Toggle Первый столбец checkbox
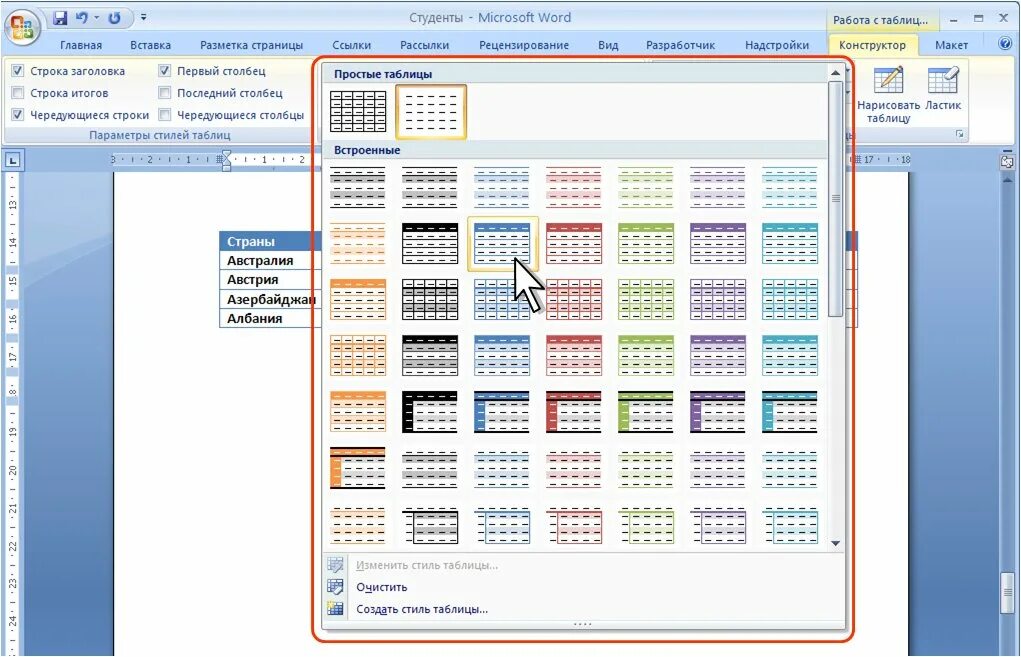The image size is (1021, 657). [x=165, y=71]
